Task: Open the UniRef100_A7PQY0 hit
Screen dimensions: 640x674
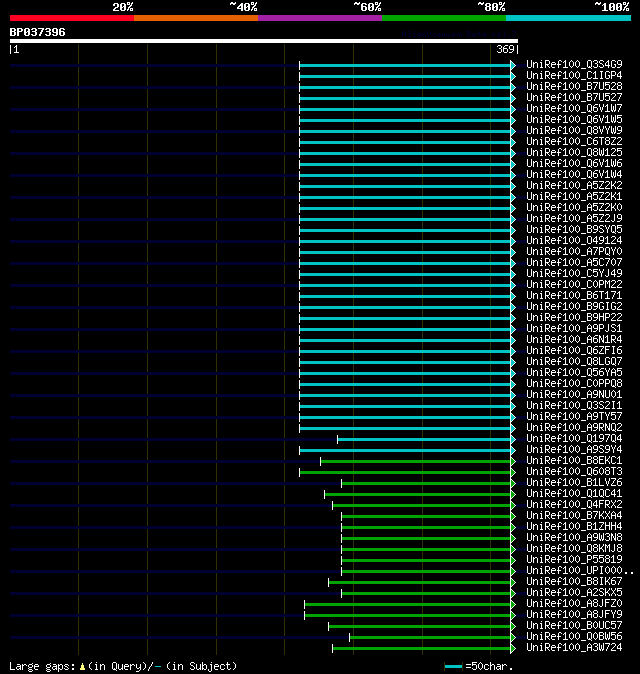Action: [574, 251]
